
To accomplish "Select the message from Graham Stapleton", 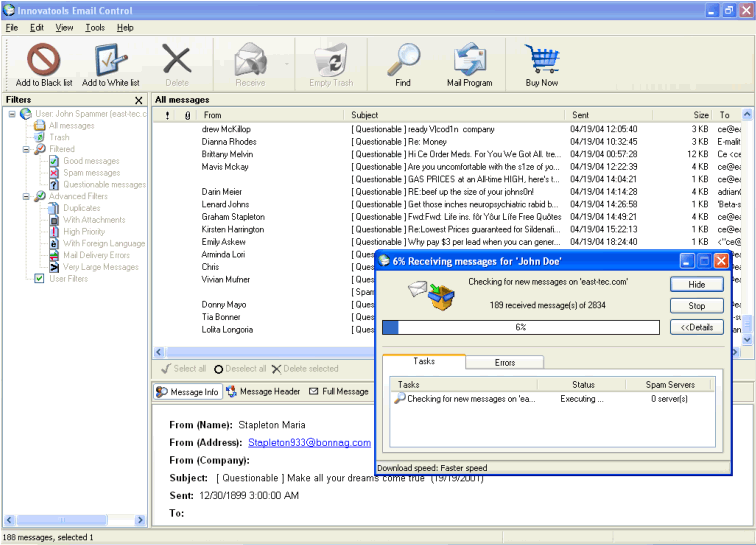I will [447, 217].
